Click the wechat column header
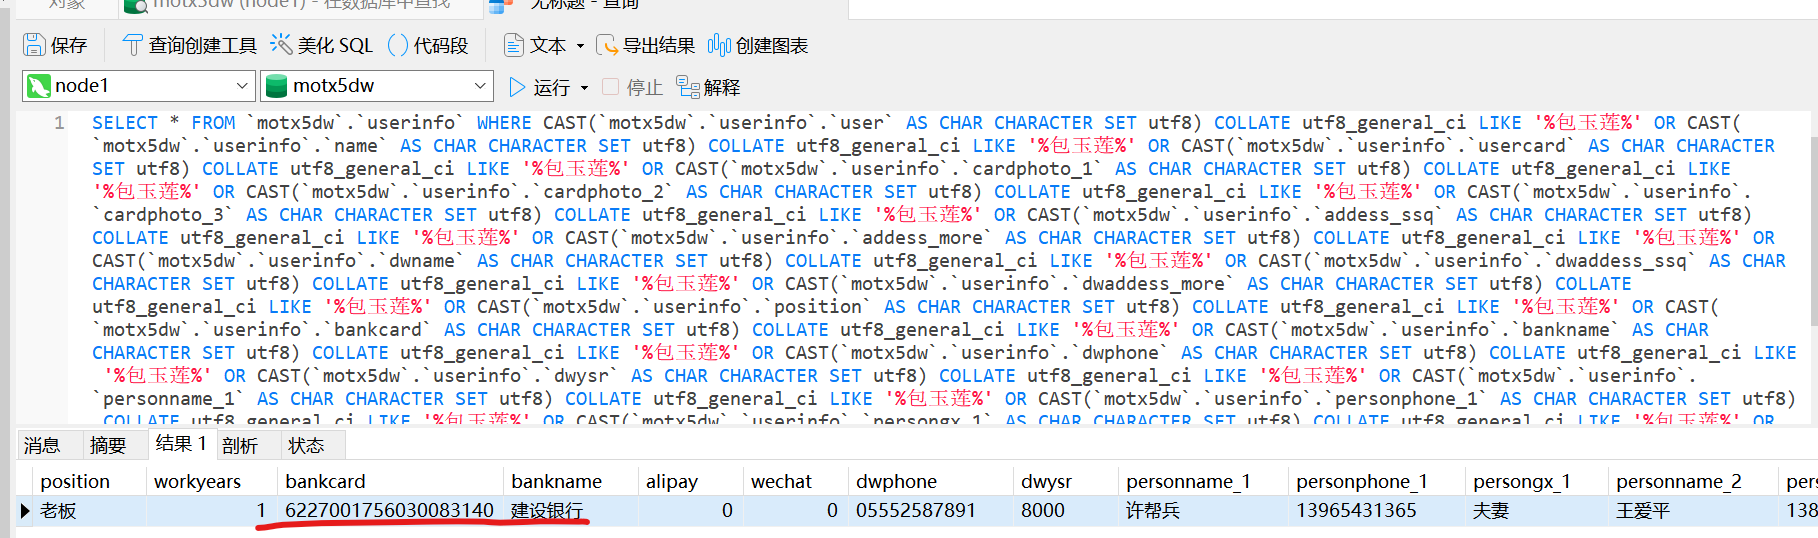Image resolution: width=1818 pixels, height=538 pixels. tap(795, 481)
